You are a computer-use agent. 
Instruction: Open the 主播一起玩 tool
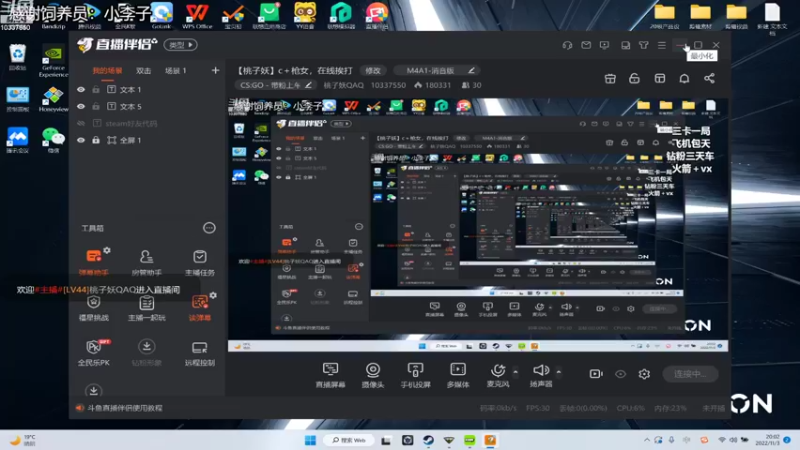tap(146, 308)
